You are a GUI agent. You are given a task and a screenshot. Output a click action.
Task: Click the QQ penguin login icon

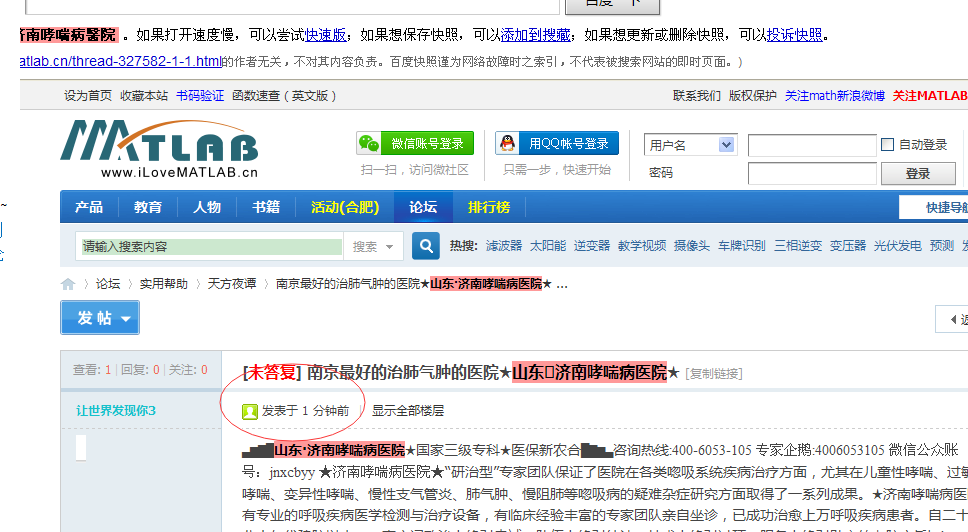[x=509, y=143]
